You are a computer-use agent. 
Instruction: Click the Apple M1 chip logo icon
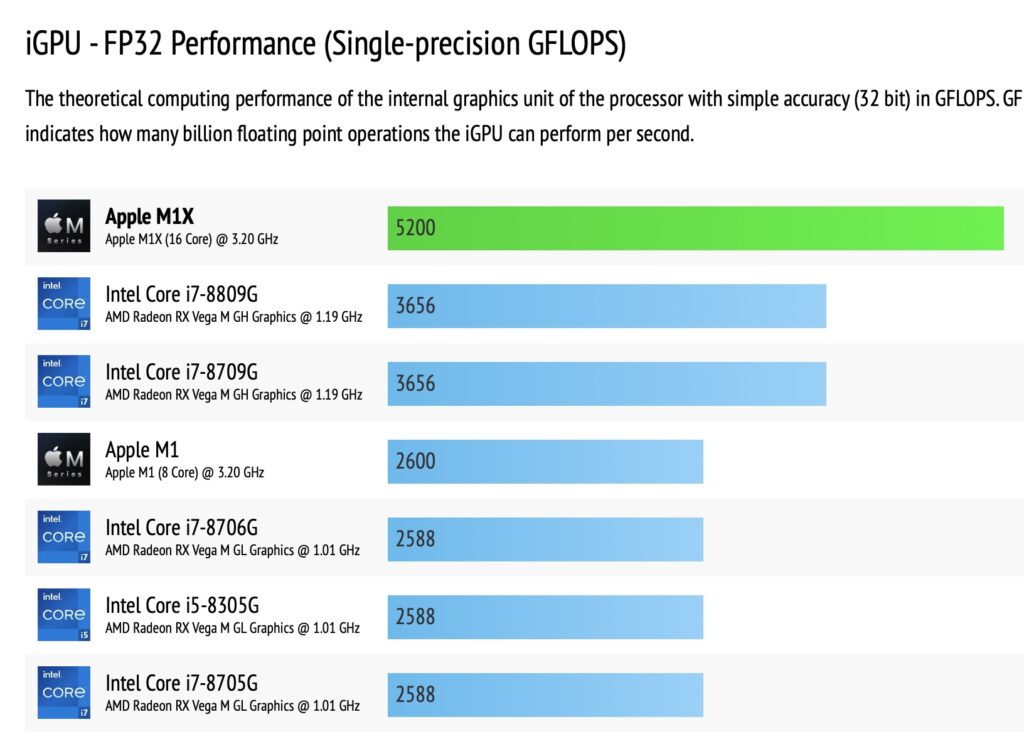tap(64, 458)
